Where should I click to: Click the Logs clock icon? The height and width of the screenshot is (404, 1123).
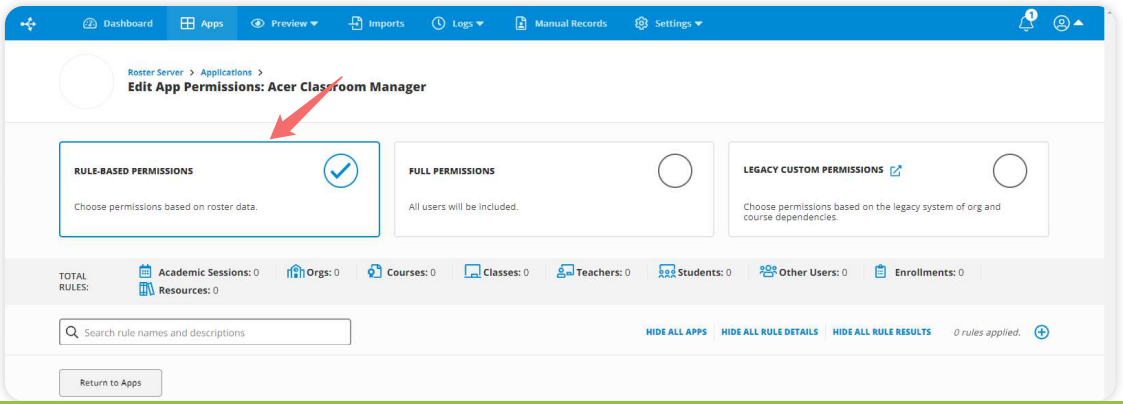click(438, 24)
